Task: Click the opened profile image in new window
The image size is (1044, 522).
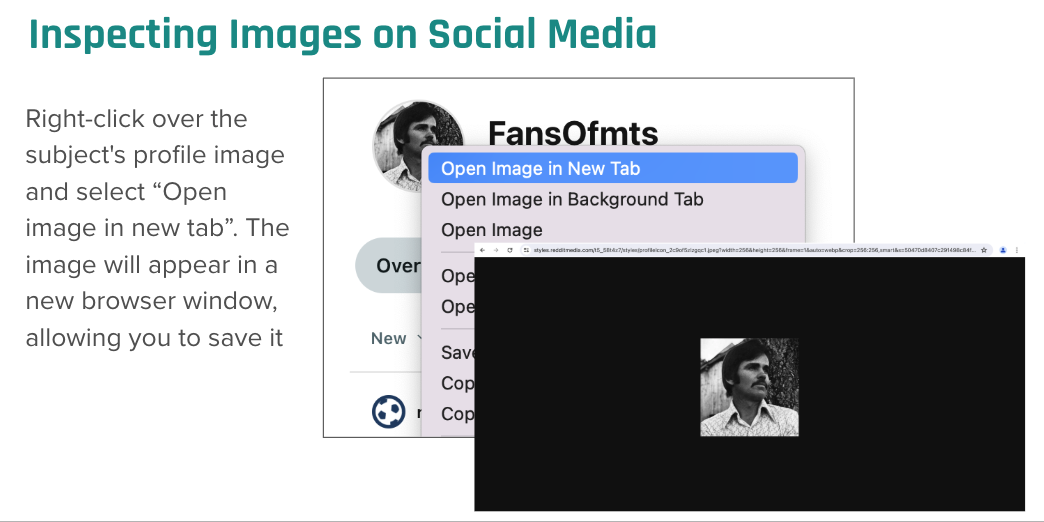Action: click(x=749, y=387)
